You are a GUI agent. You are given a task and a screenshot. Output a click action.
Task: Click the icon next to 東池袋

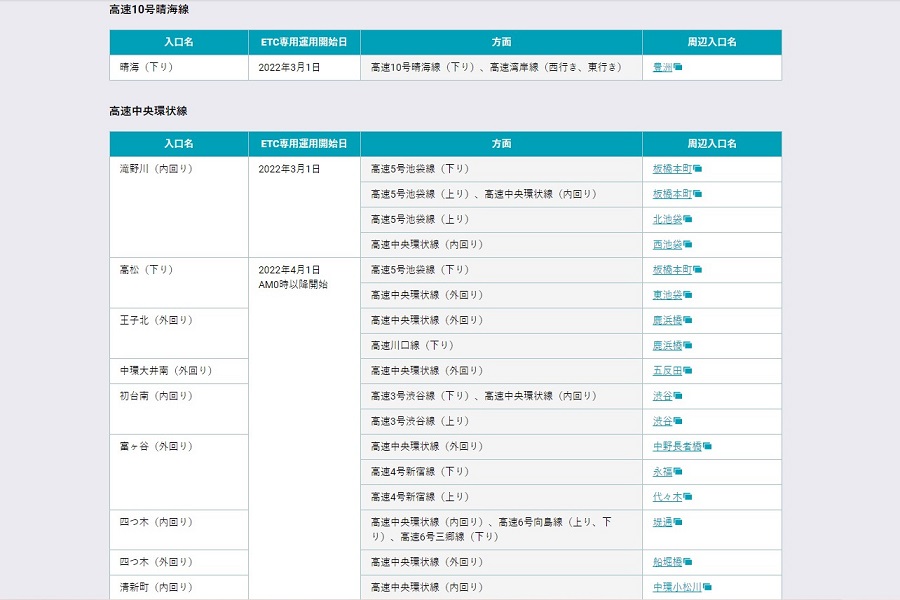pyautogui.click(x=686, y=294)
